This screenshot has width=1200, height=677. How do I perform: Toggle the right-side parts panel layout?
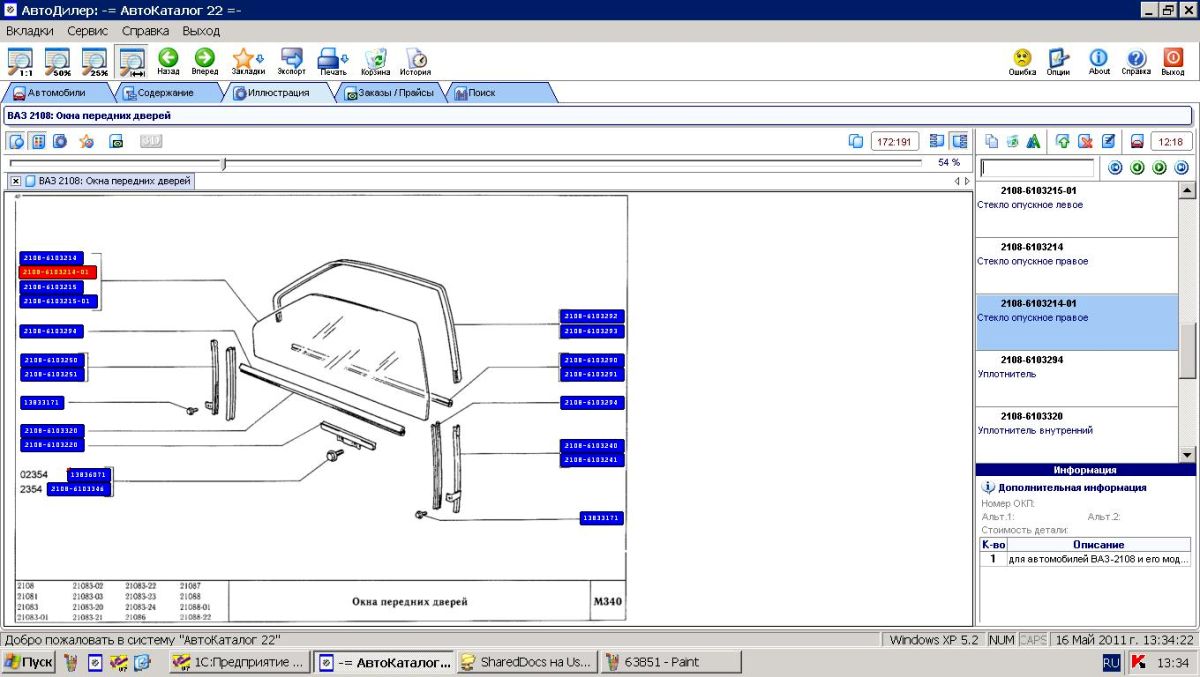(959, 141)
